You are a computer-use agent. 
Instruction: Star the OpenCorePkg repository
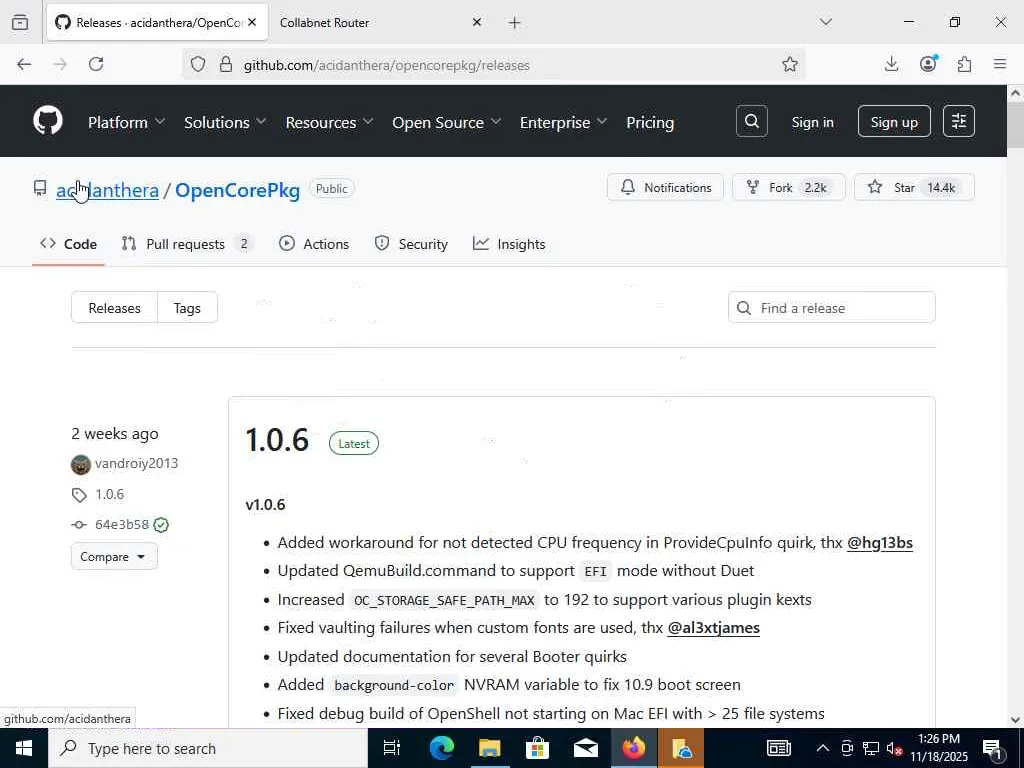coord(914,187)
